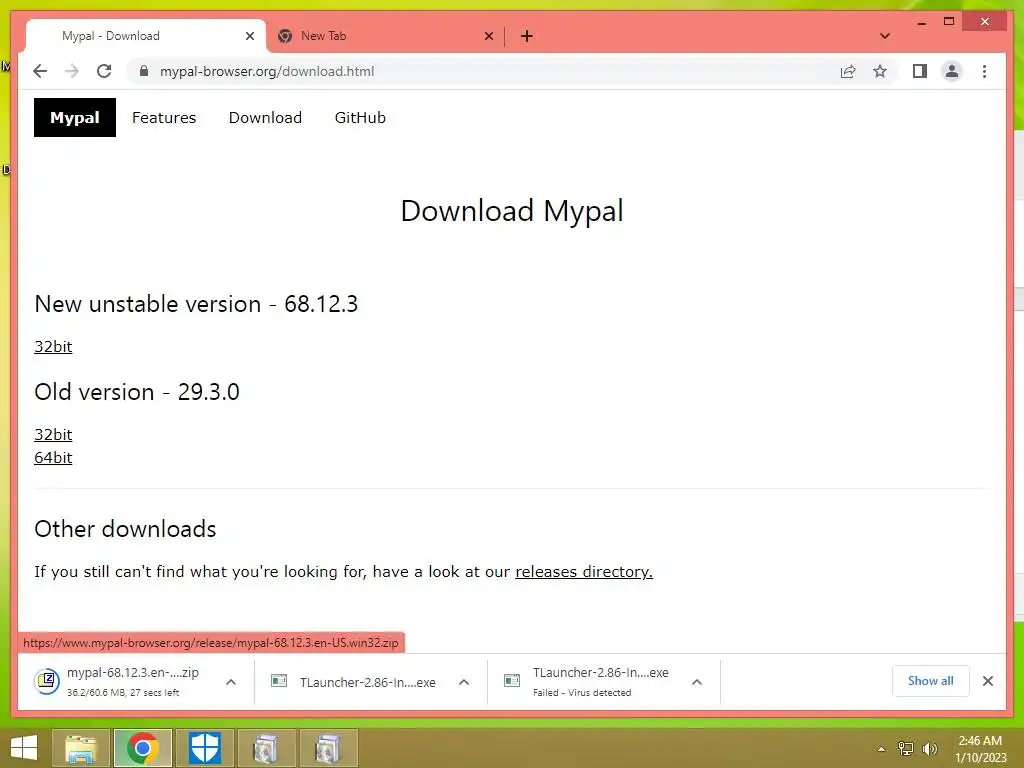
Task: Minimize the Chrome window
Action: (x=921, y=22)
